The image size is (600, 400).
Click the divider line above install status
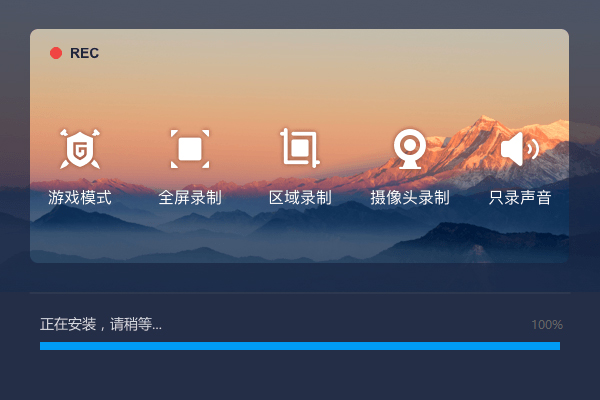(300, 293)
